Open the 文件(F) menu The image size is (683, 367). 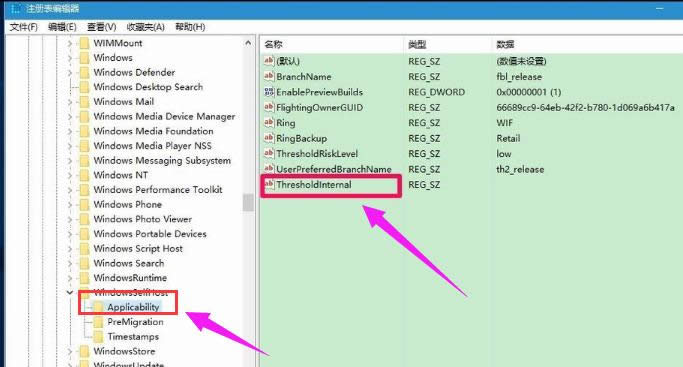[x=24, y=27]
